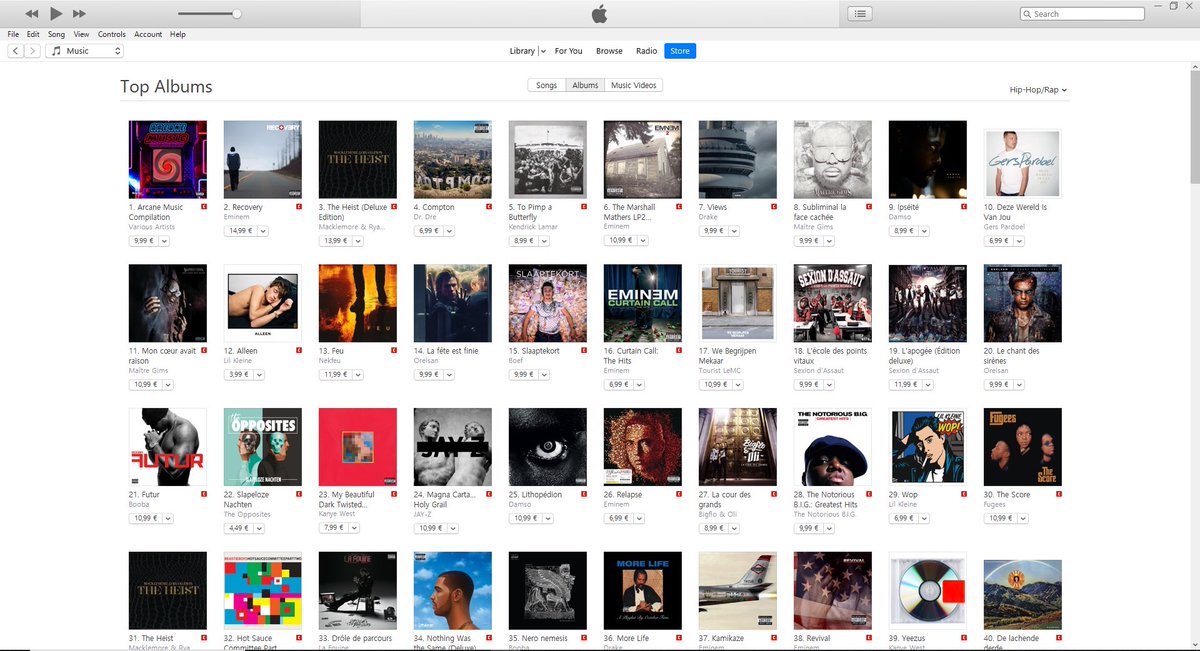Click the Apple logo in the title bar

(x=599, y=13)
